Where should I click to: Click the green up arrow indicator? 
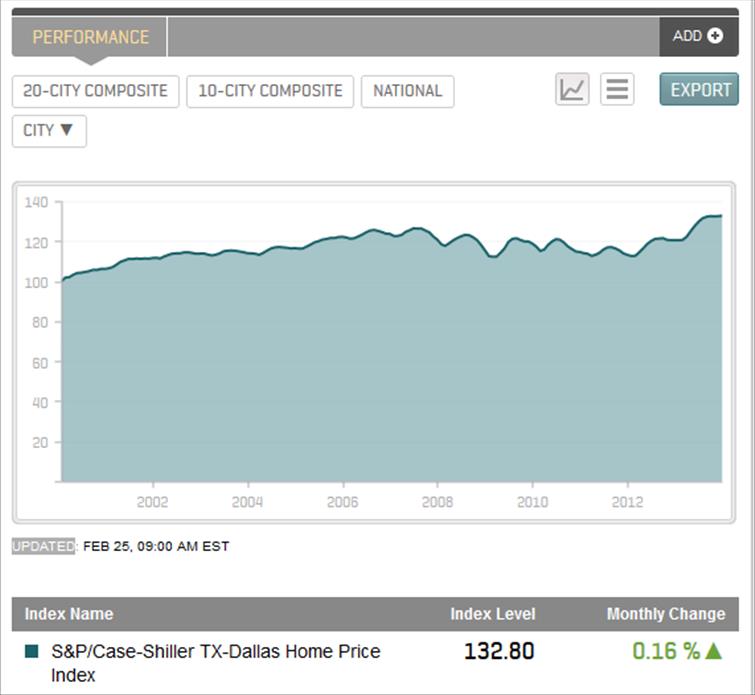[x=713, y=651]
